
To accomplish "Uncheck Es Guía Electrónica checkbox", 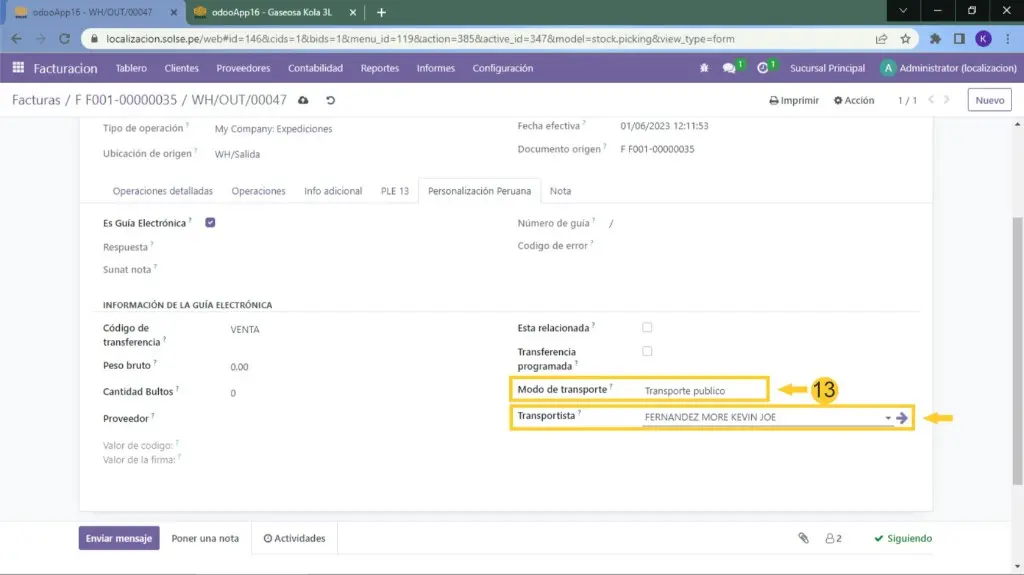I will point(210,223).
